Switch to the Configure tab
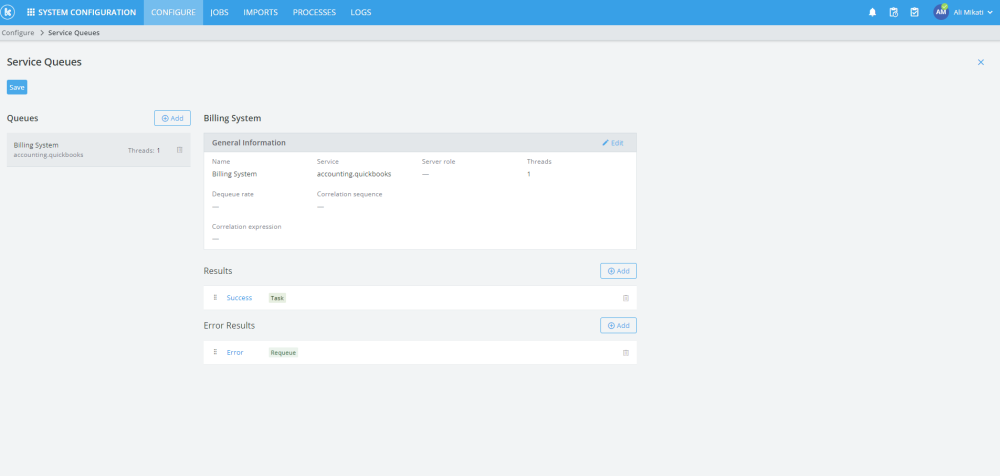The height and width of the screenshot is (476, 1000). coord(173,12)
